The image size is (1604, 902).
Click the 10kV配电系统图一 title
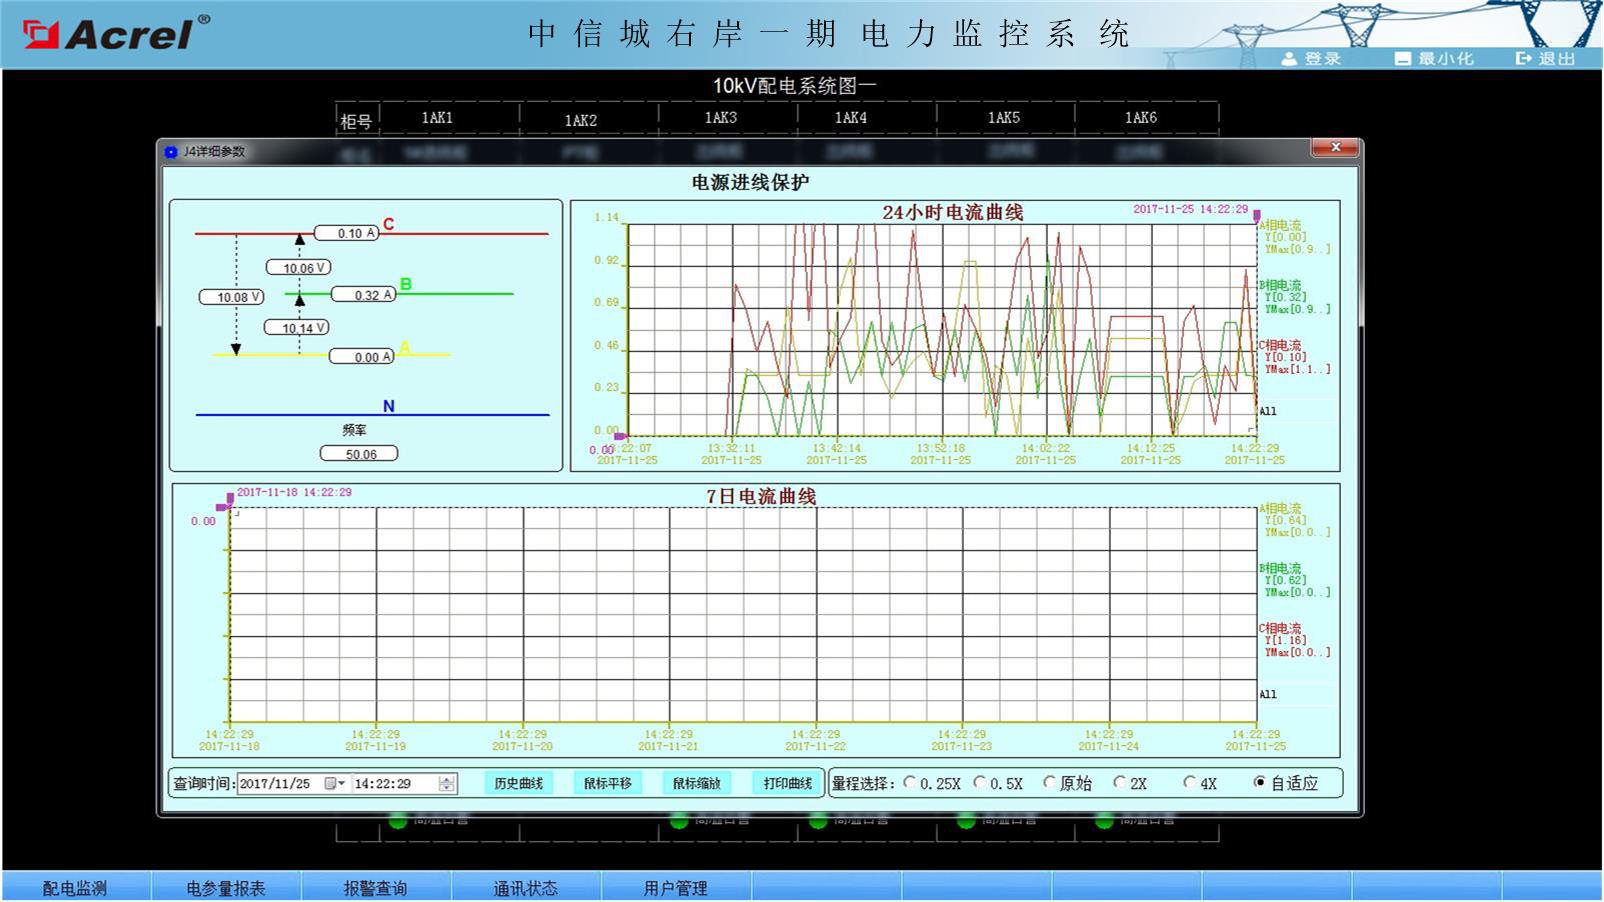click(795, 86)
